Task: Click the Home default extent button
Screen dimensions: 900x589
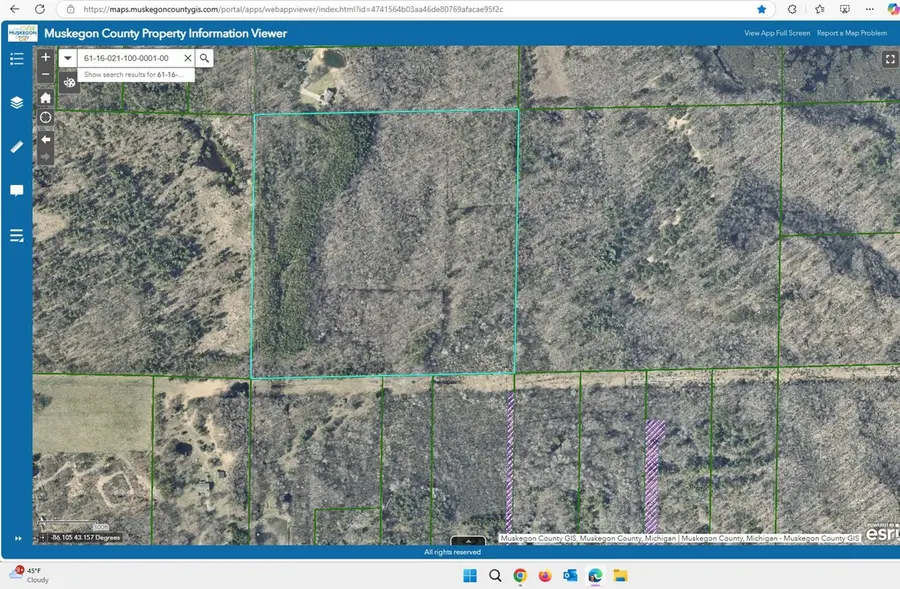Action: 45,98
